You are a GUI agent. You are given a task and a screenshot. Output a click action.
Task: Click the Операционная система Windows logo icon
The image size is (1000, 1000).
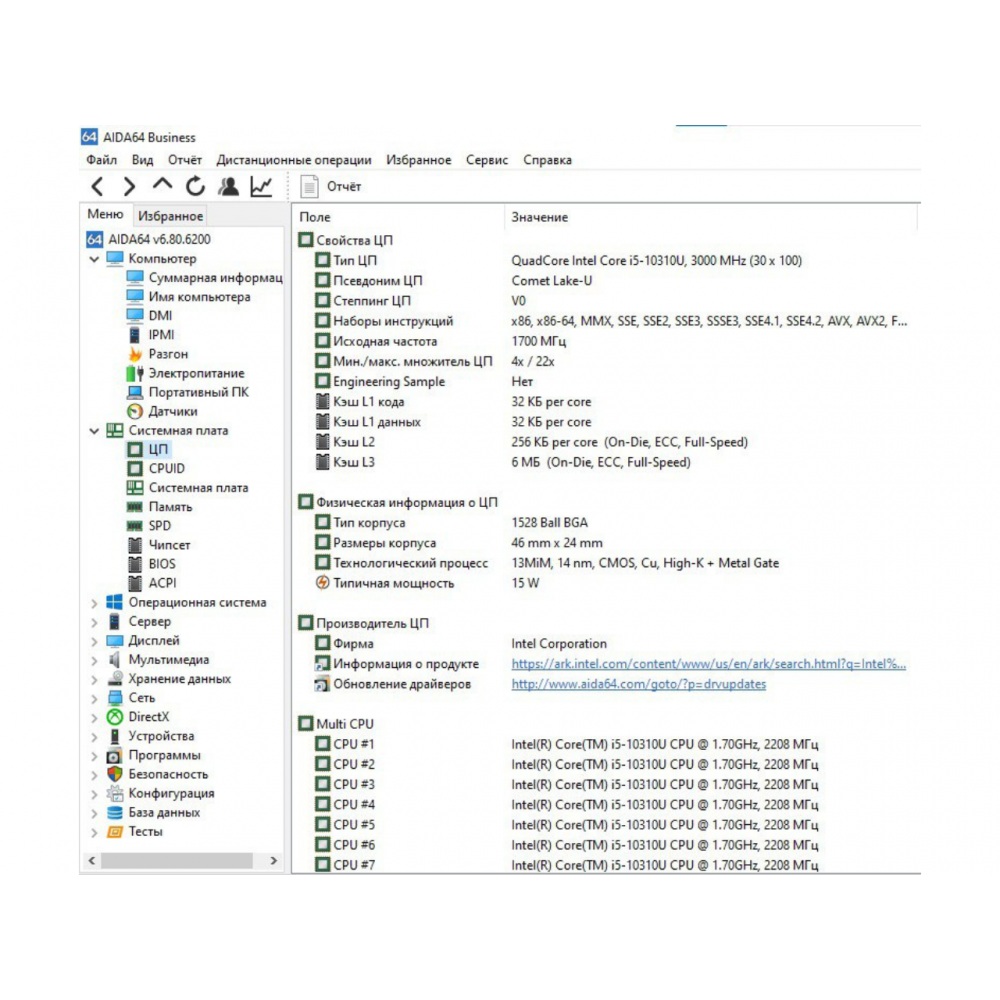click(115, 602)
